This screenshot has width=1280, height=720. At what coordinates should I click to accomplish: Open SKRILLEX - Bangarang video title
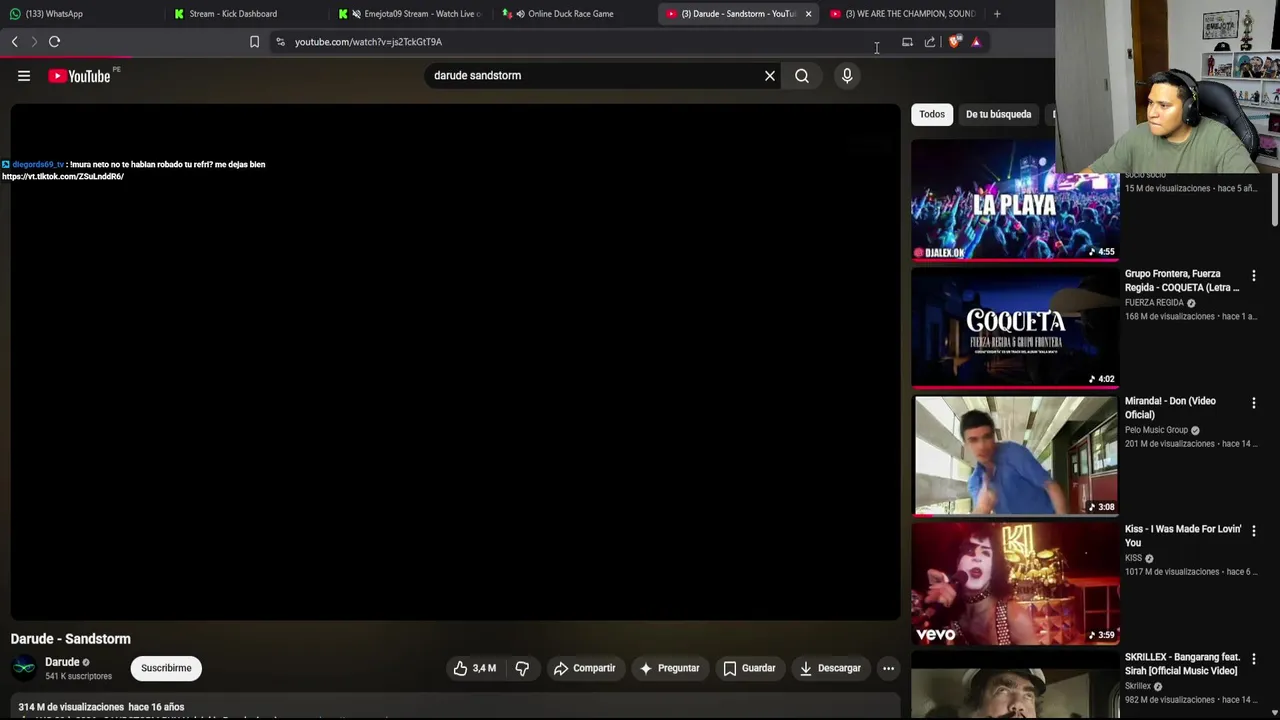[1181, 664]
